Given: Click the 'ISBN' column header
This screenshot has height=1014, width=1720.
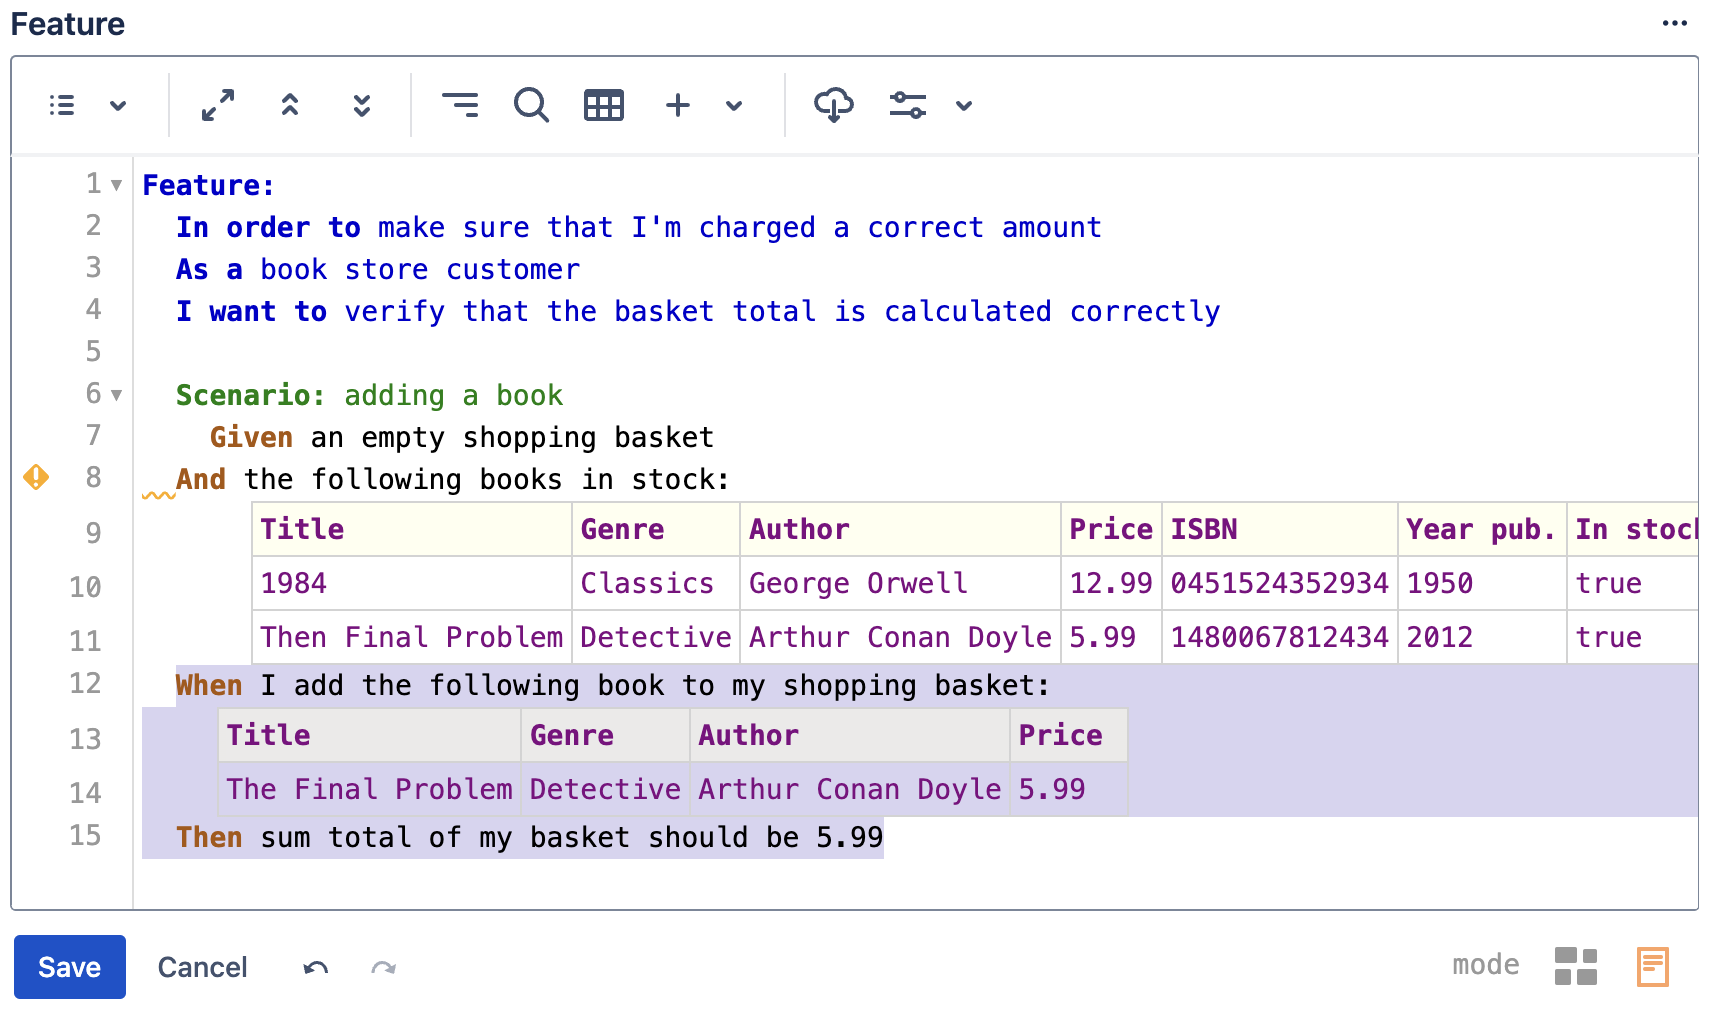Looking at the screenshot, I should [1280, 529].
